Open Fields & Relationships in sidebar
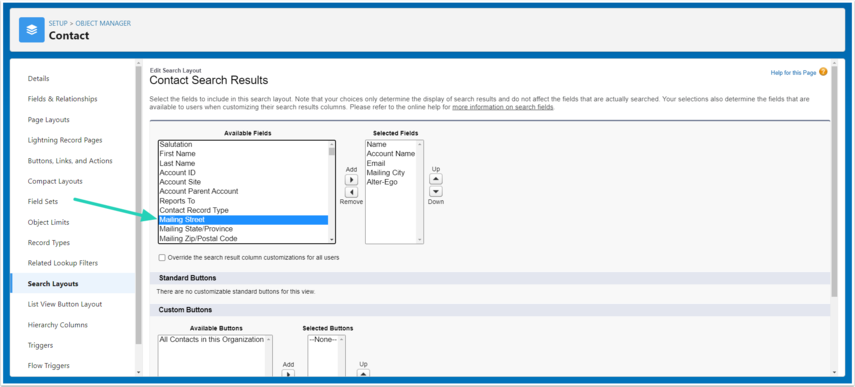 coord(62,99)
